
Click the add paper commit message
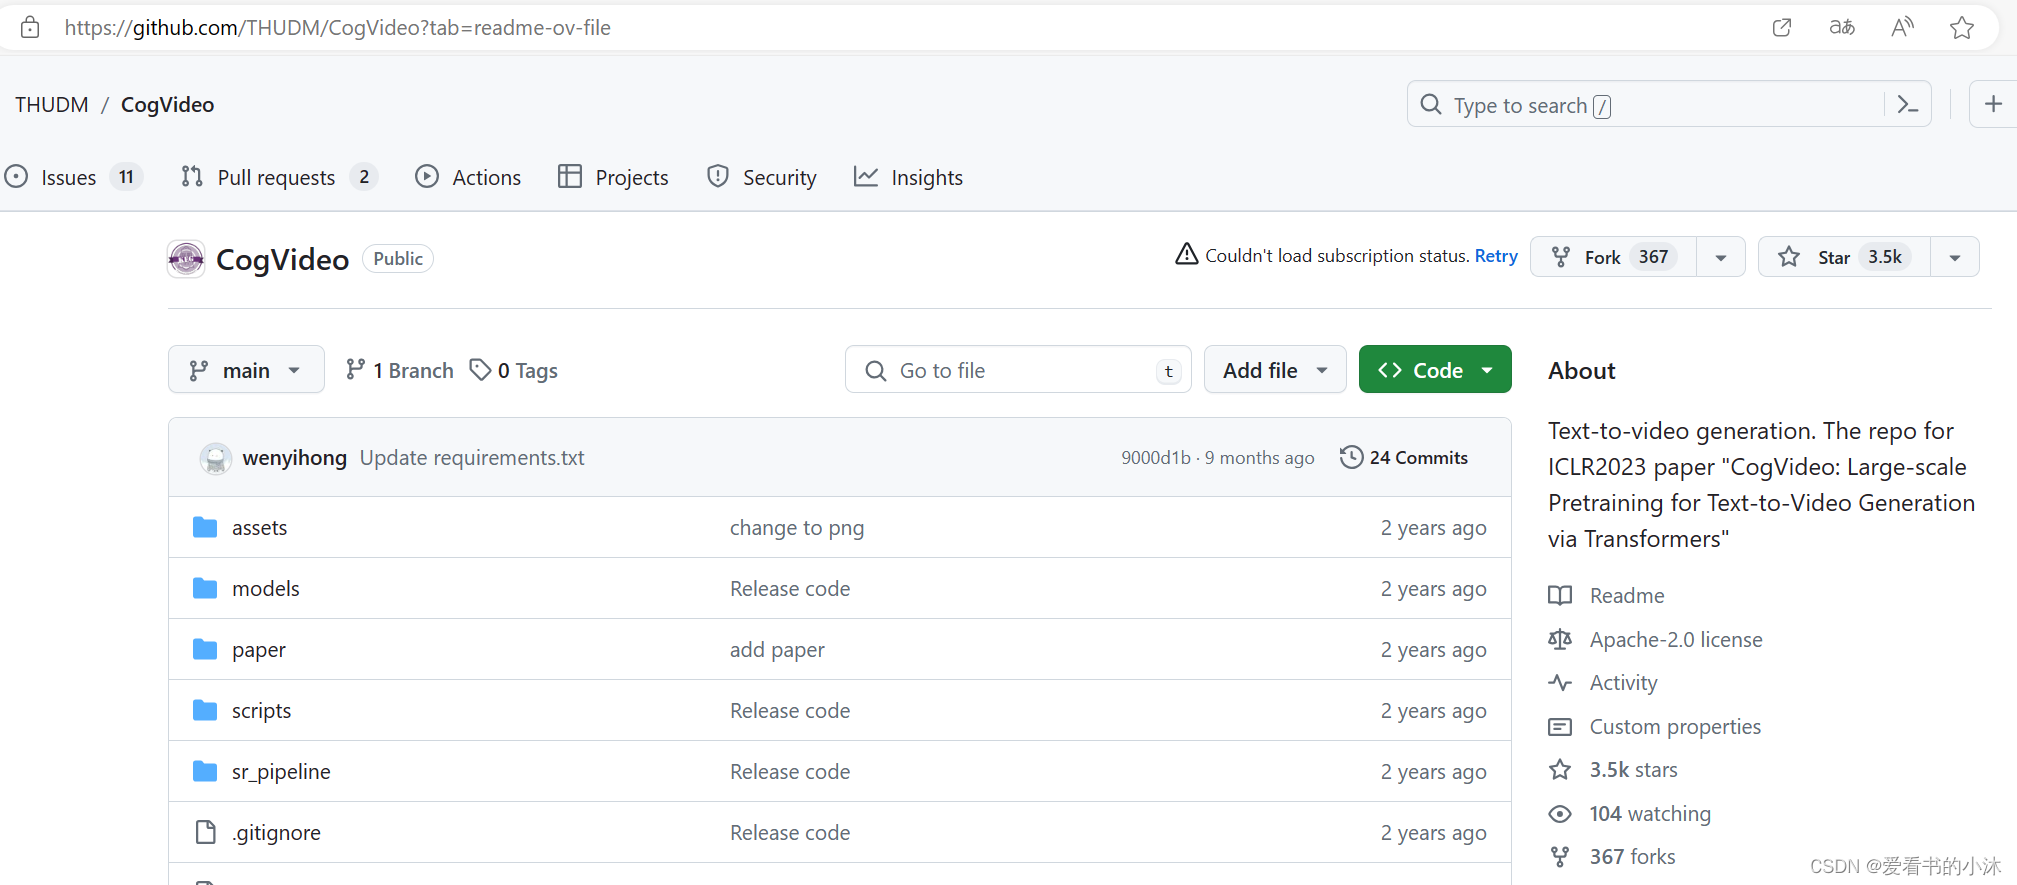pos(777,650)
